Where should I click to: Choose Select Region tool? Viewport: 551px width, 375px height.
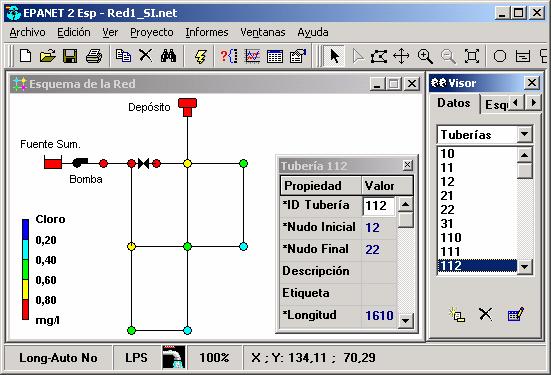tap(379, 56)
